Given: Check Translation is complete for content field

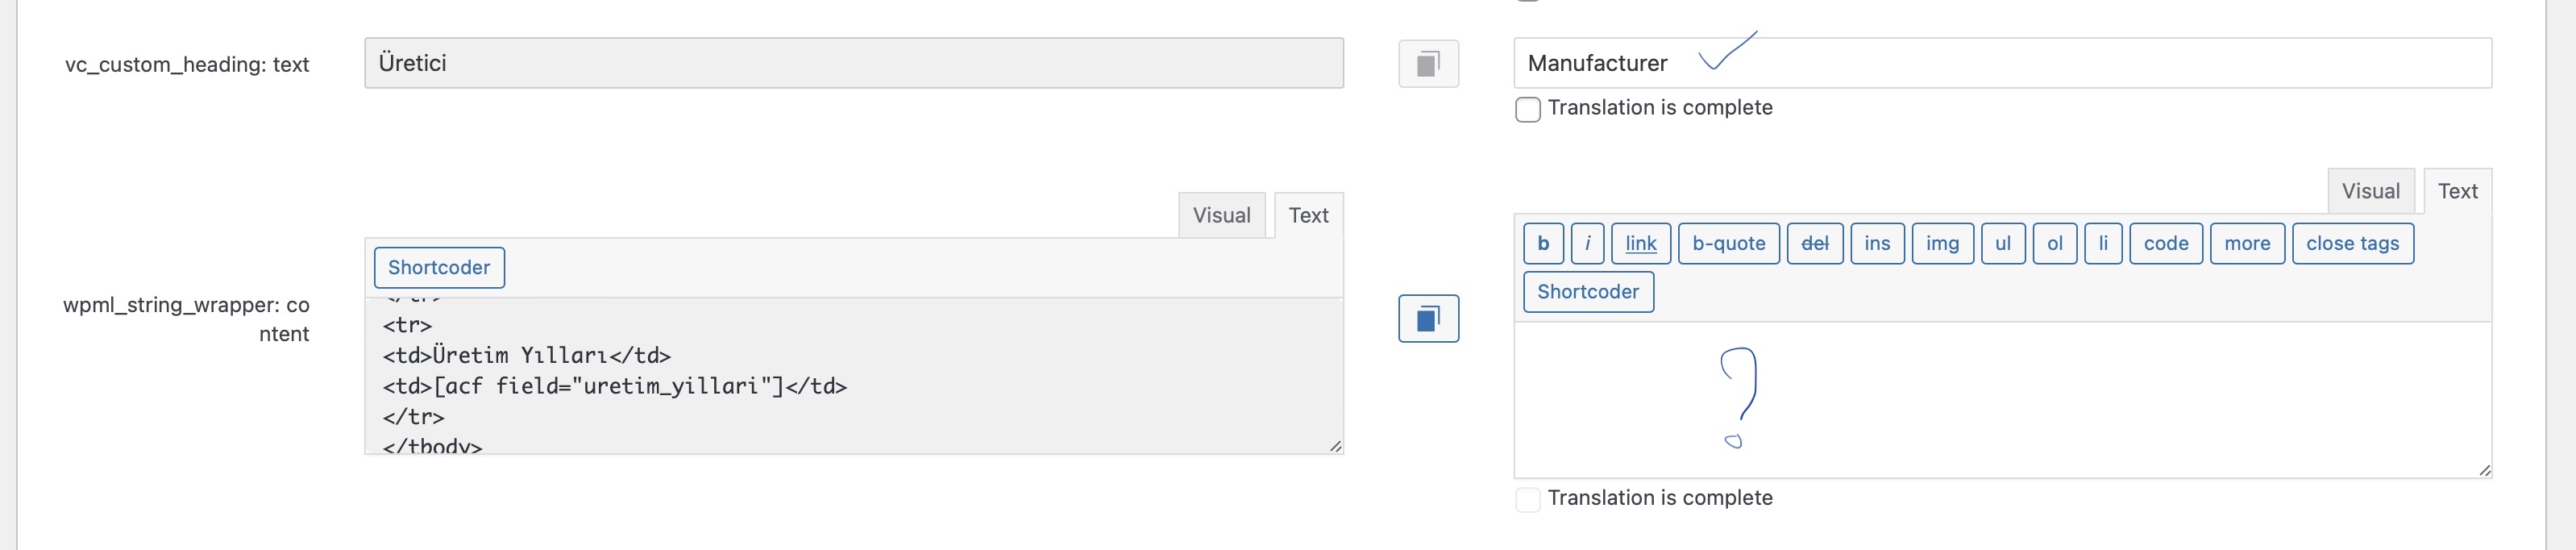Looking at the screenshot, I should [1527, 498].
